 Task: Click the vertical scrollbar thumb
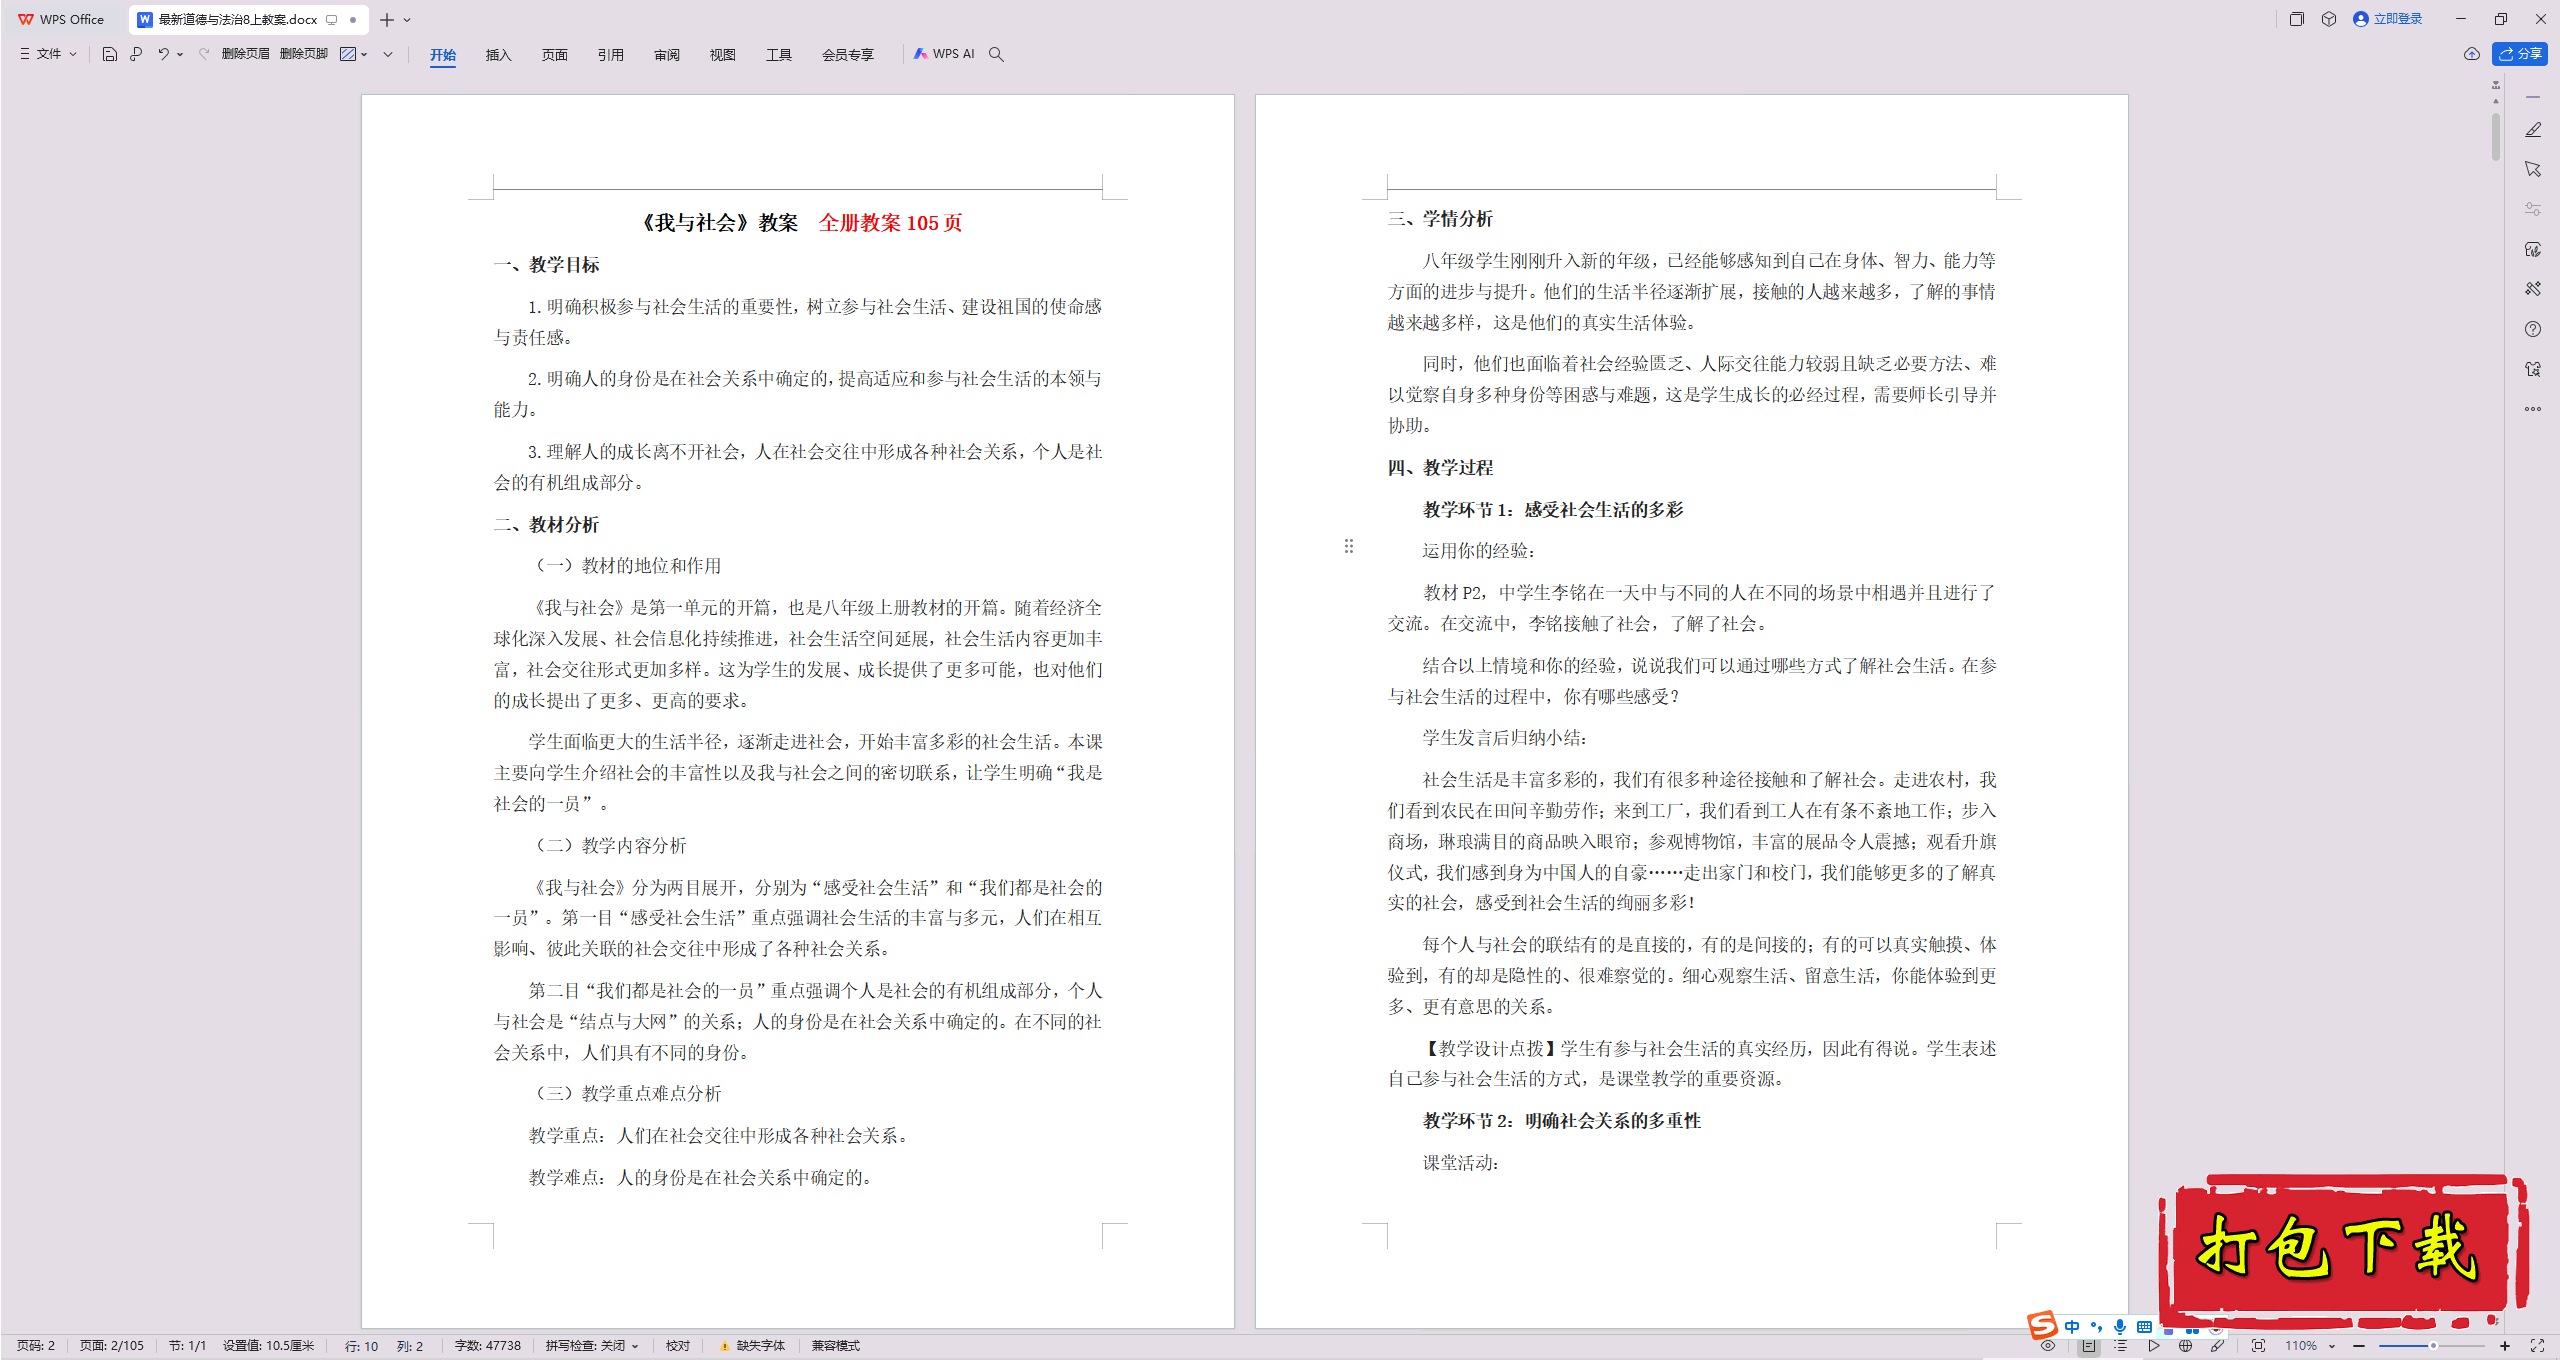coord(2496,137)
